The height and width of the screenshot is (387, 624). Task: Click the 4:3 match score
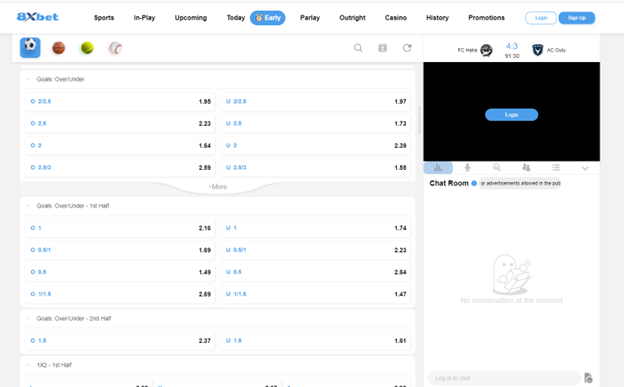(512, 46)
